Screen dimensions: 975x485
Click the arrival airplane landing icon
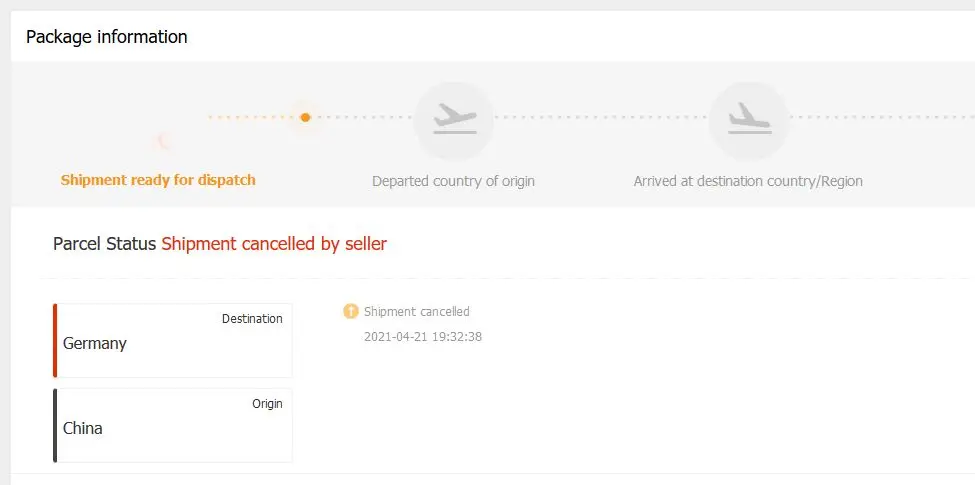pyautogui.click(x=749, y=119)
